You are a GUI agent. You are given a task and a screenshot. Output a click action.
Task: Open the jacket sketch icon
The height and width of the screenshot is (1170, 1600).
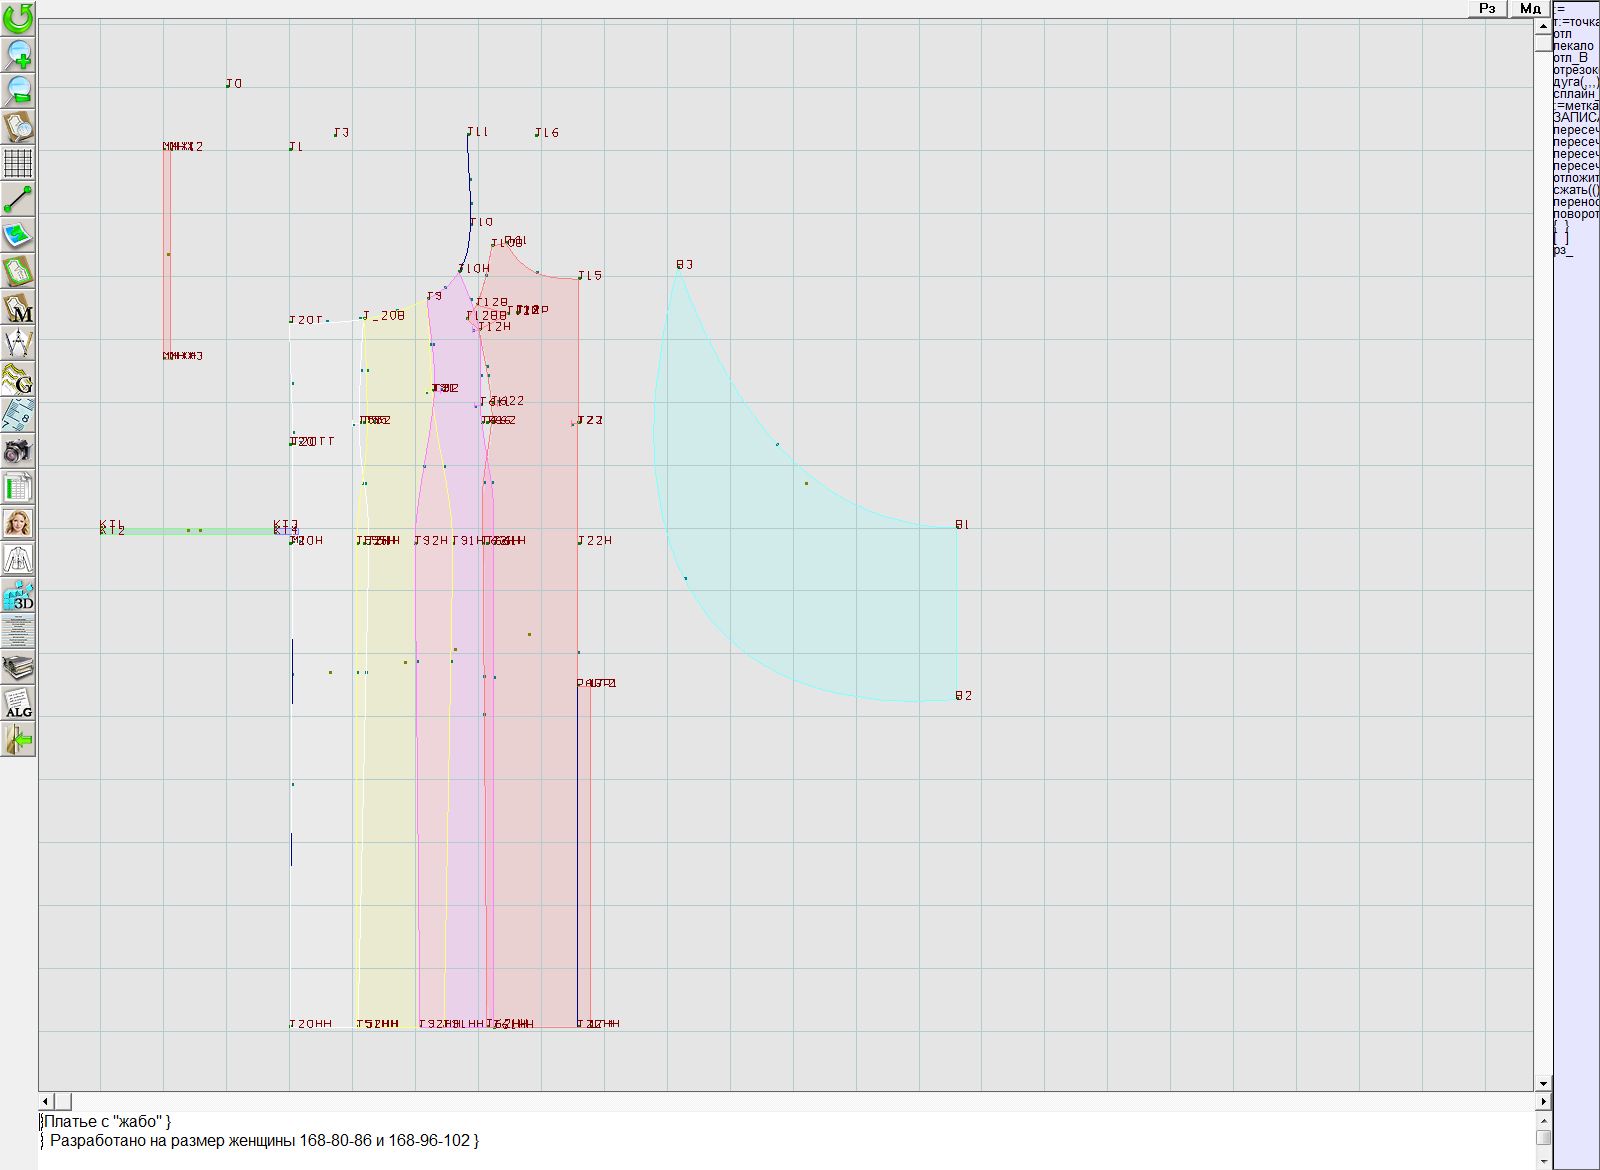18,559
